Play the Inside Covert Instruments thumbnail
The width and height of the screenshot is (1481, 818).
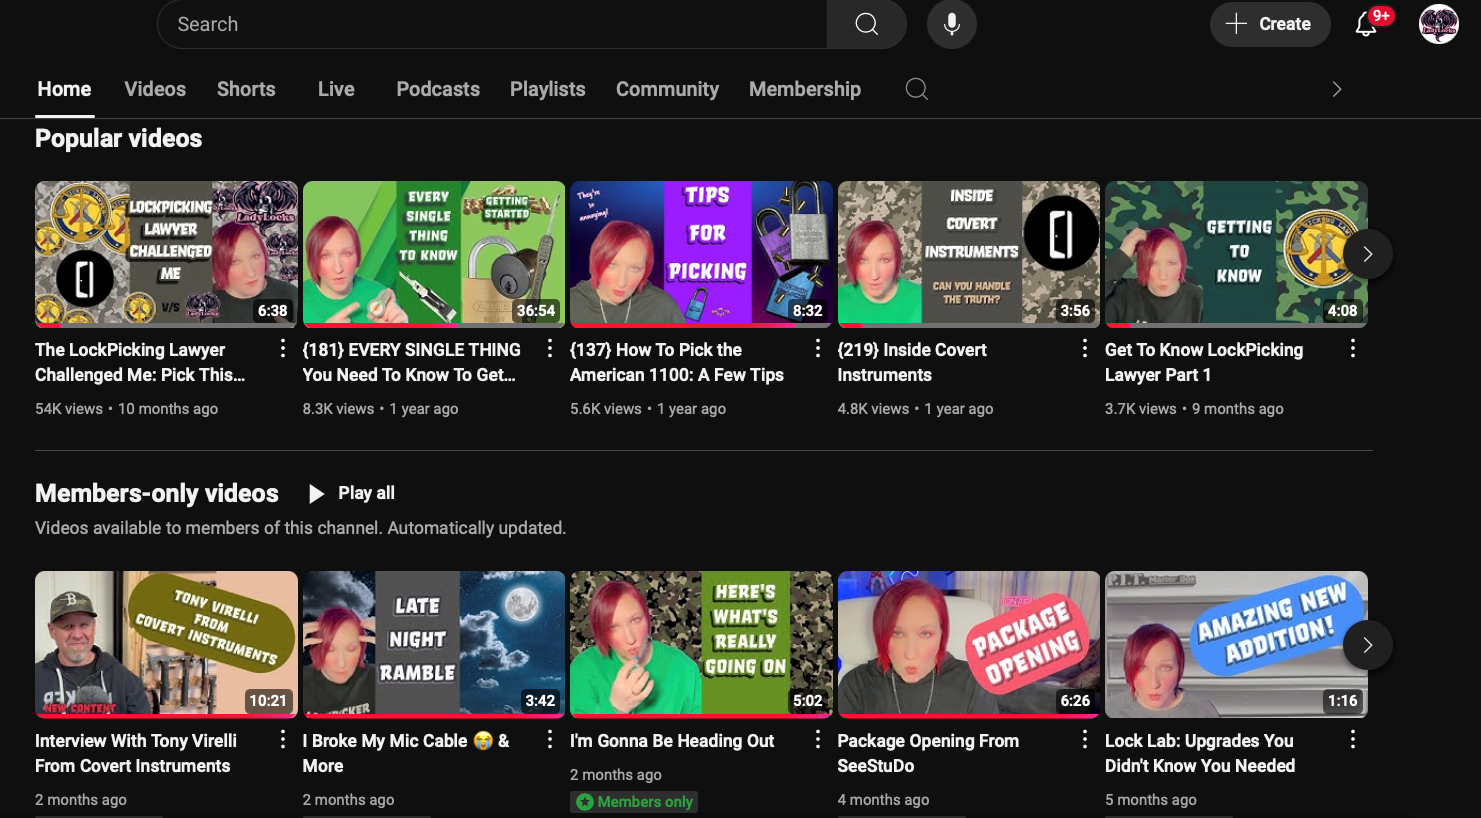click(969, 254)
